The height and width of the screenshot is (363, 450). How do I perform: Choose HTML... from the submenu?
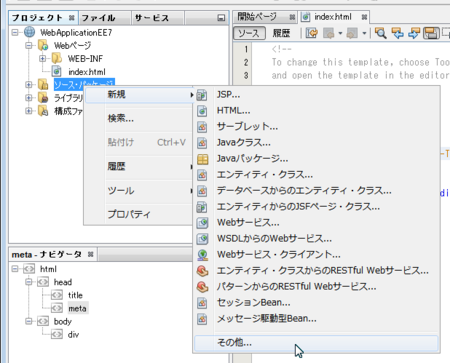316,111
